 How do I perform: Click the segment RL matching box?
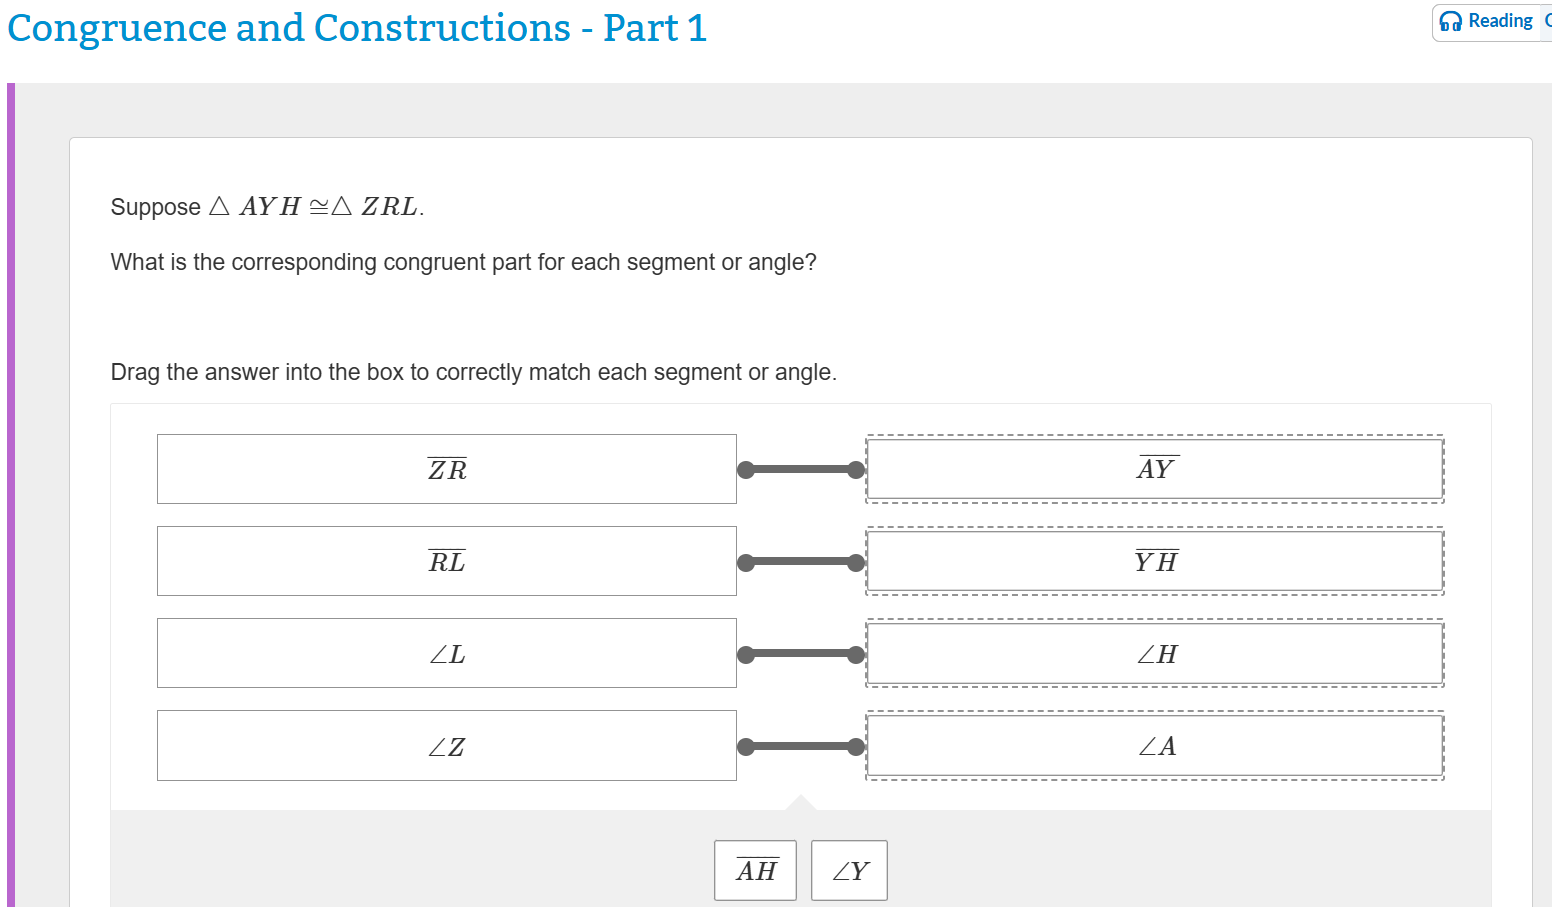coord(447,561)
